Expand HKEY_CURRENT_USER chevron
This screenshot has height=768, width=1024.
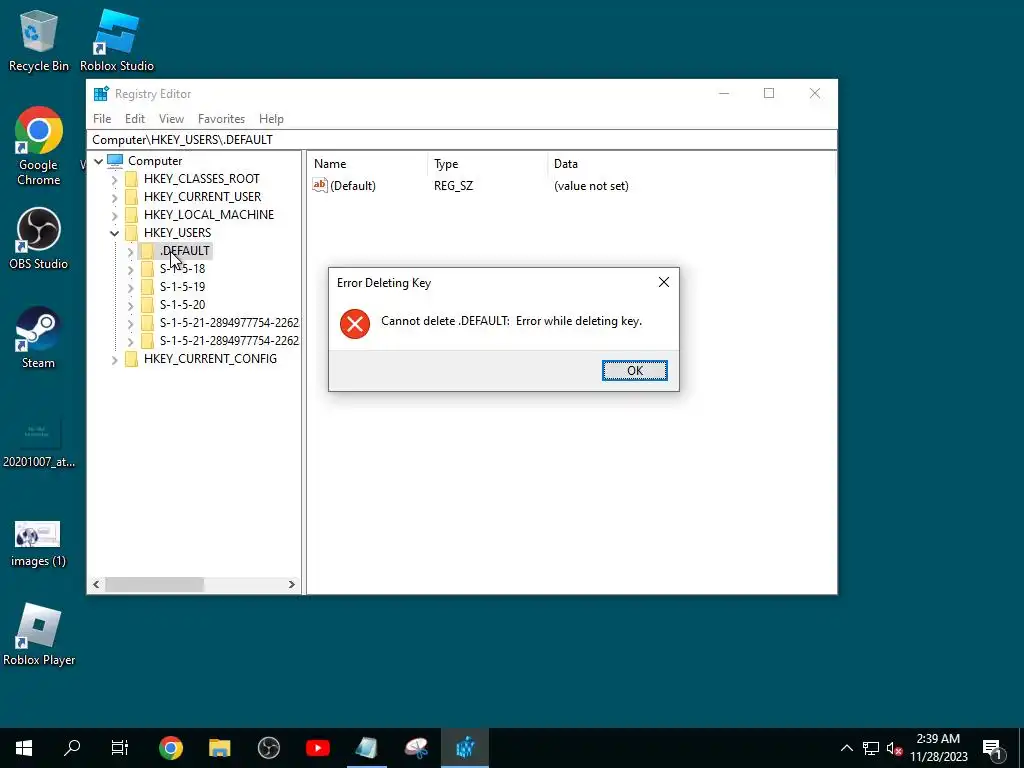click(x=114, y=197)
